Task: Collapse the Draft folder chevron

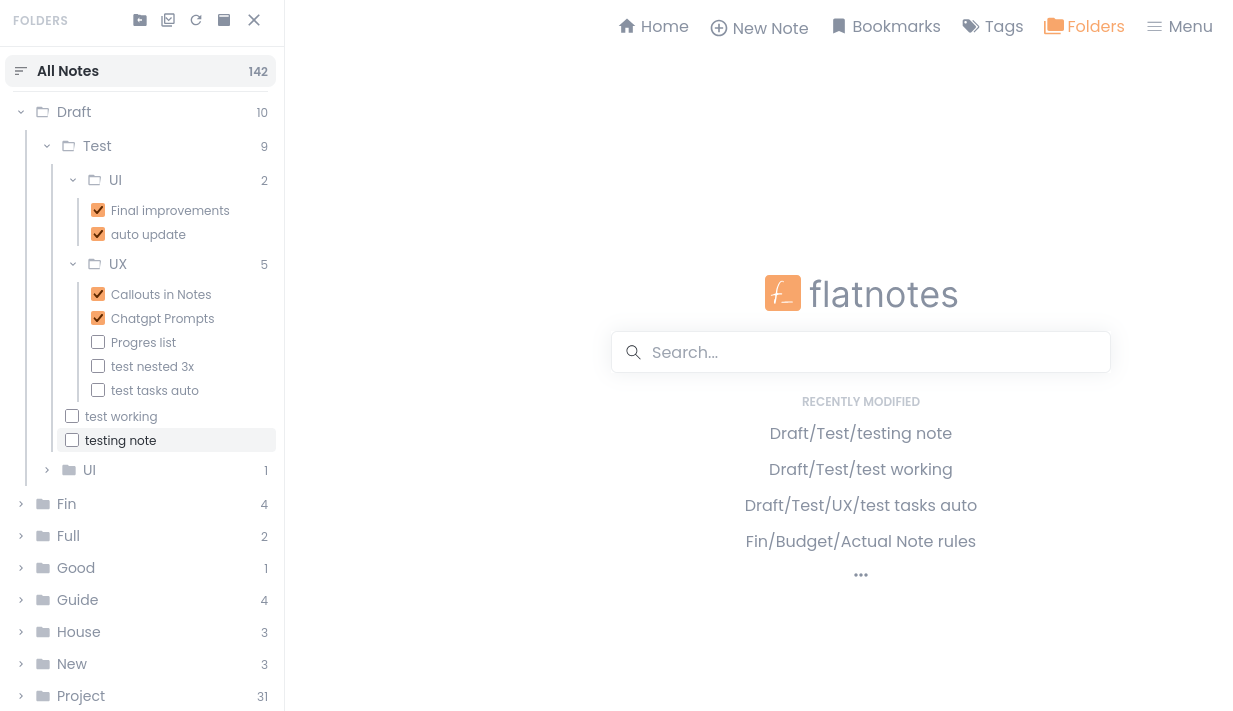Action: (21, 112)
